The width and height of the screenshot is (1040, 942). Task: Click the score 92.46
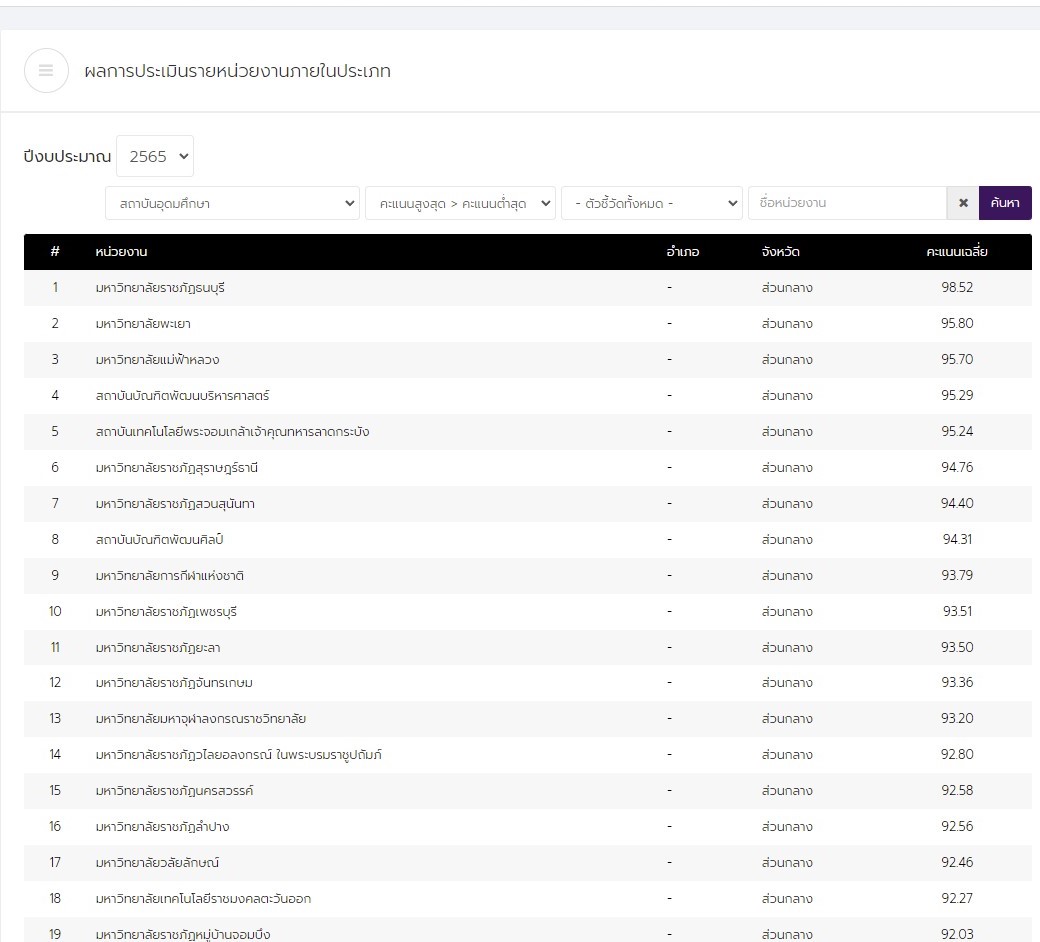[x=957, y=862]
